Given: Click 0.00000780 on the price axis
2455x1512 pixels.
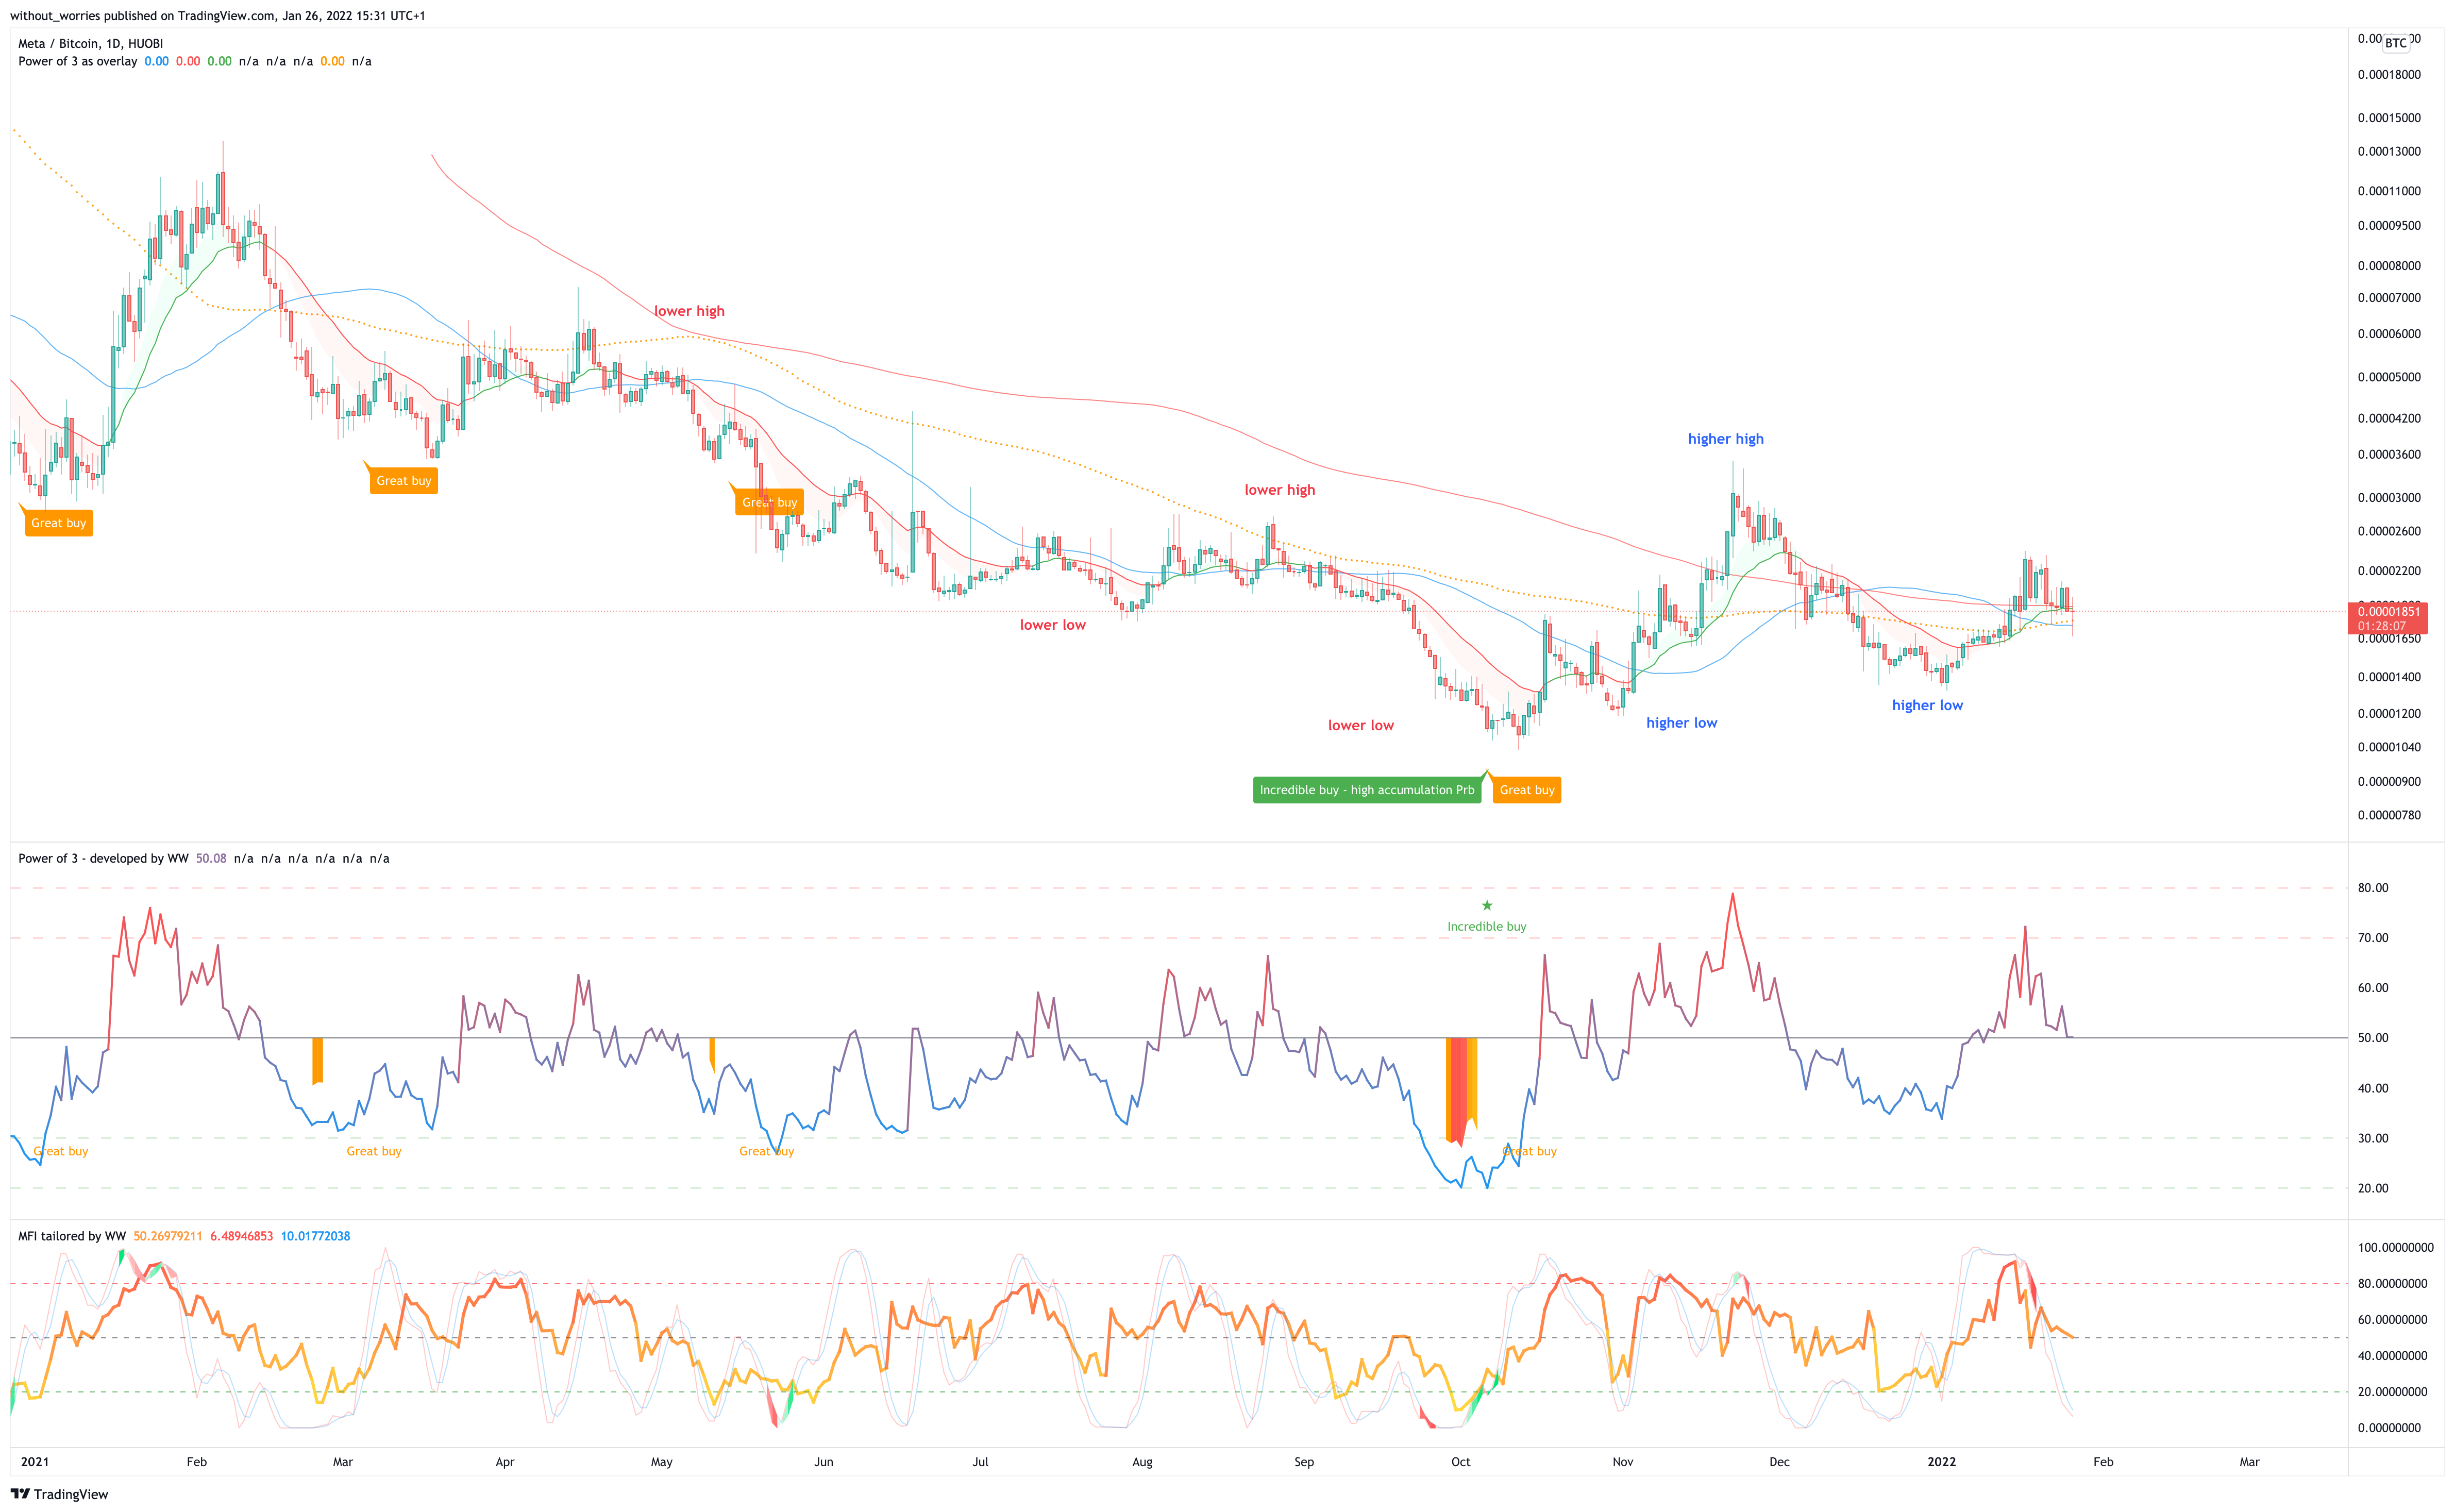Looking at the screenshot, I should tap(2389, 816).
